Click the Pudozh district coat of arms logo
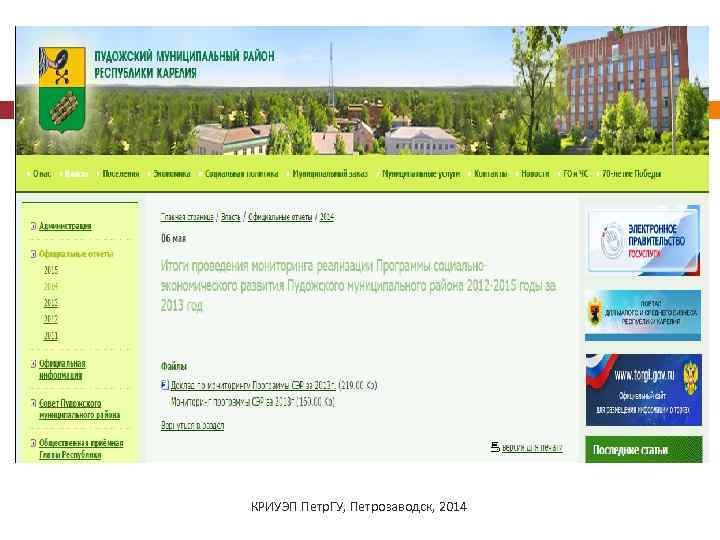Image resolution: width=720 pixels, height=540 pixels. click(x=62, y=90)
